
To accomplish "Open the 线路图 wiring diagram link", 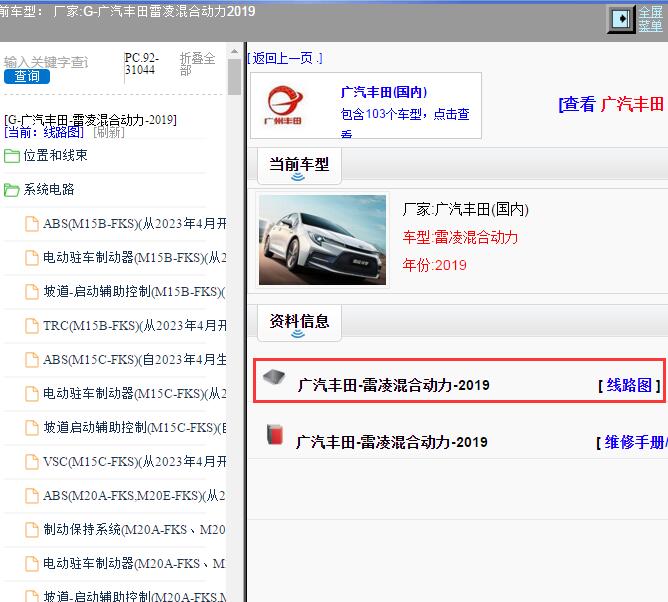I will [x=629, y=385].
